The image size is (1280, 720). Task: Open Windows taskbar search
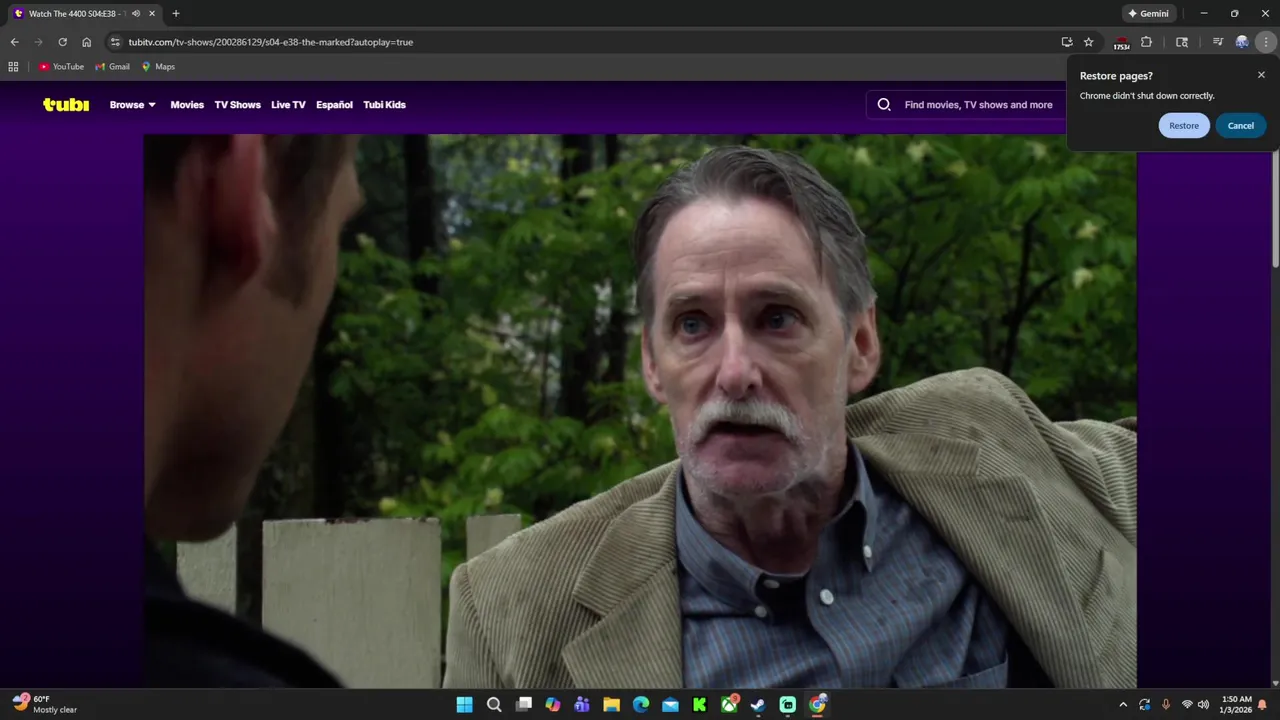click(x=494, y=704)
